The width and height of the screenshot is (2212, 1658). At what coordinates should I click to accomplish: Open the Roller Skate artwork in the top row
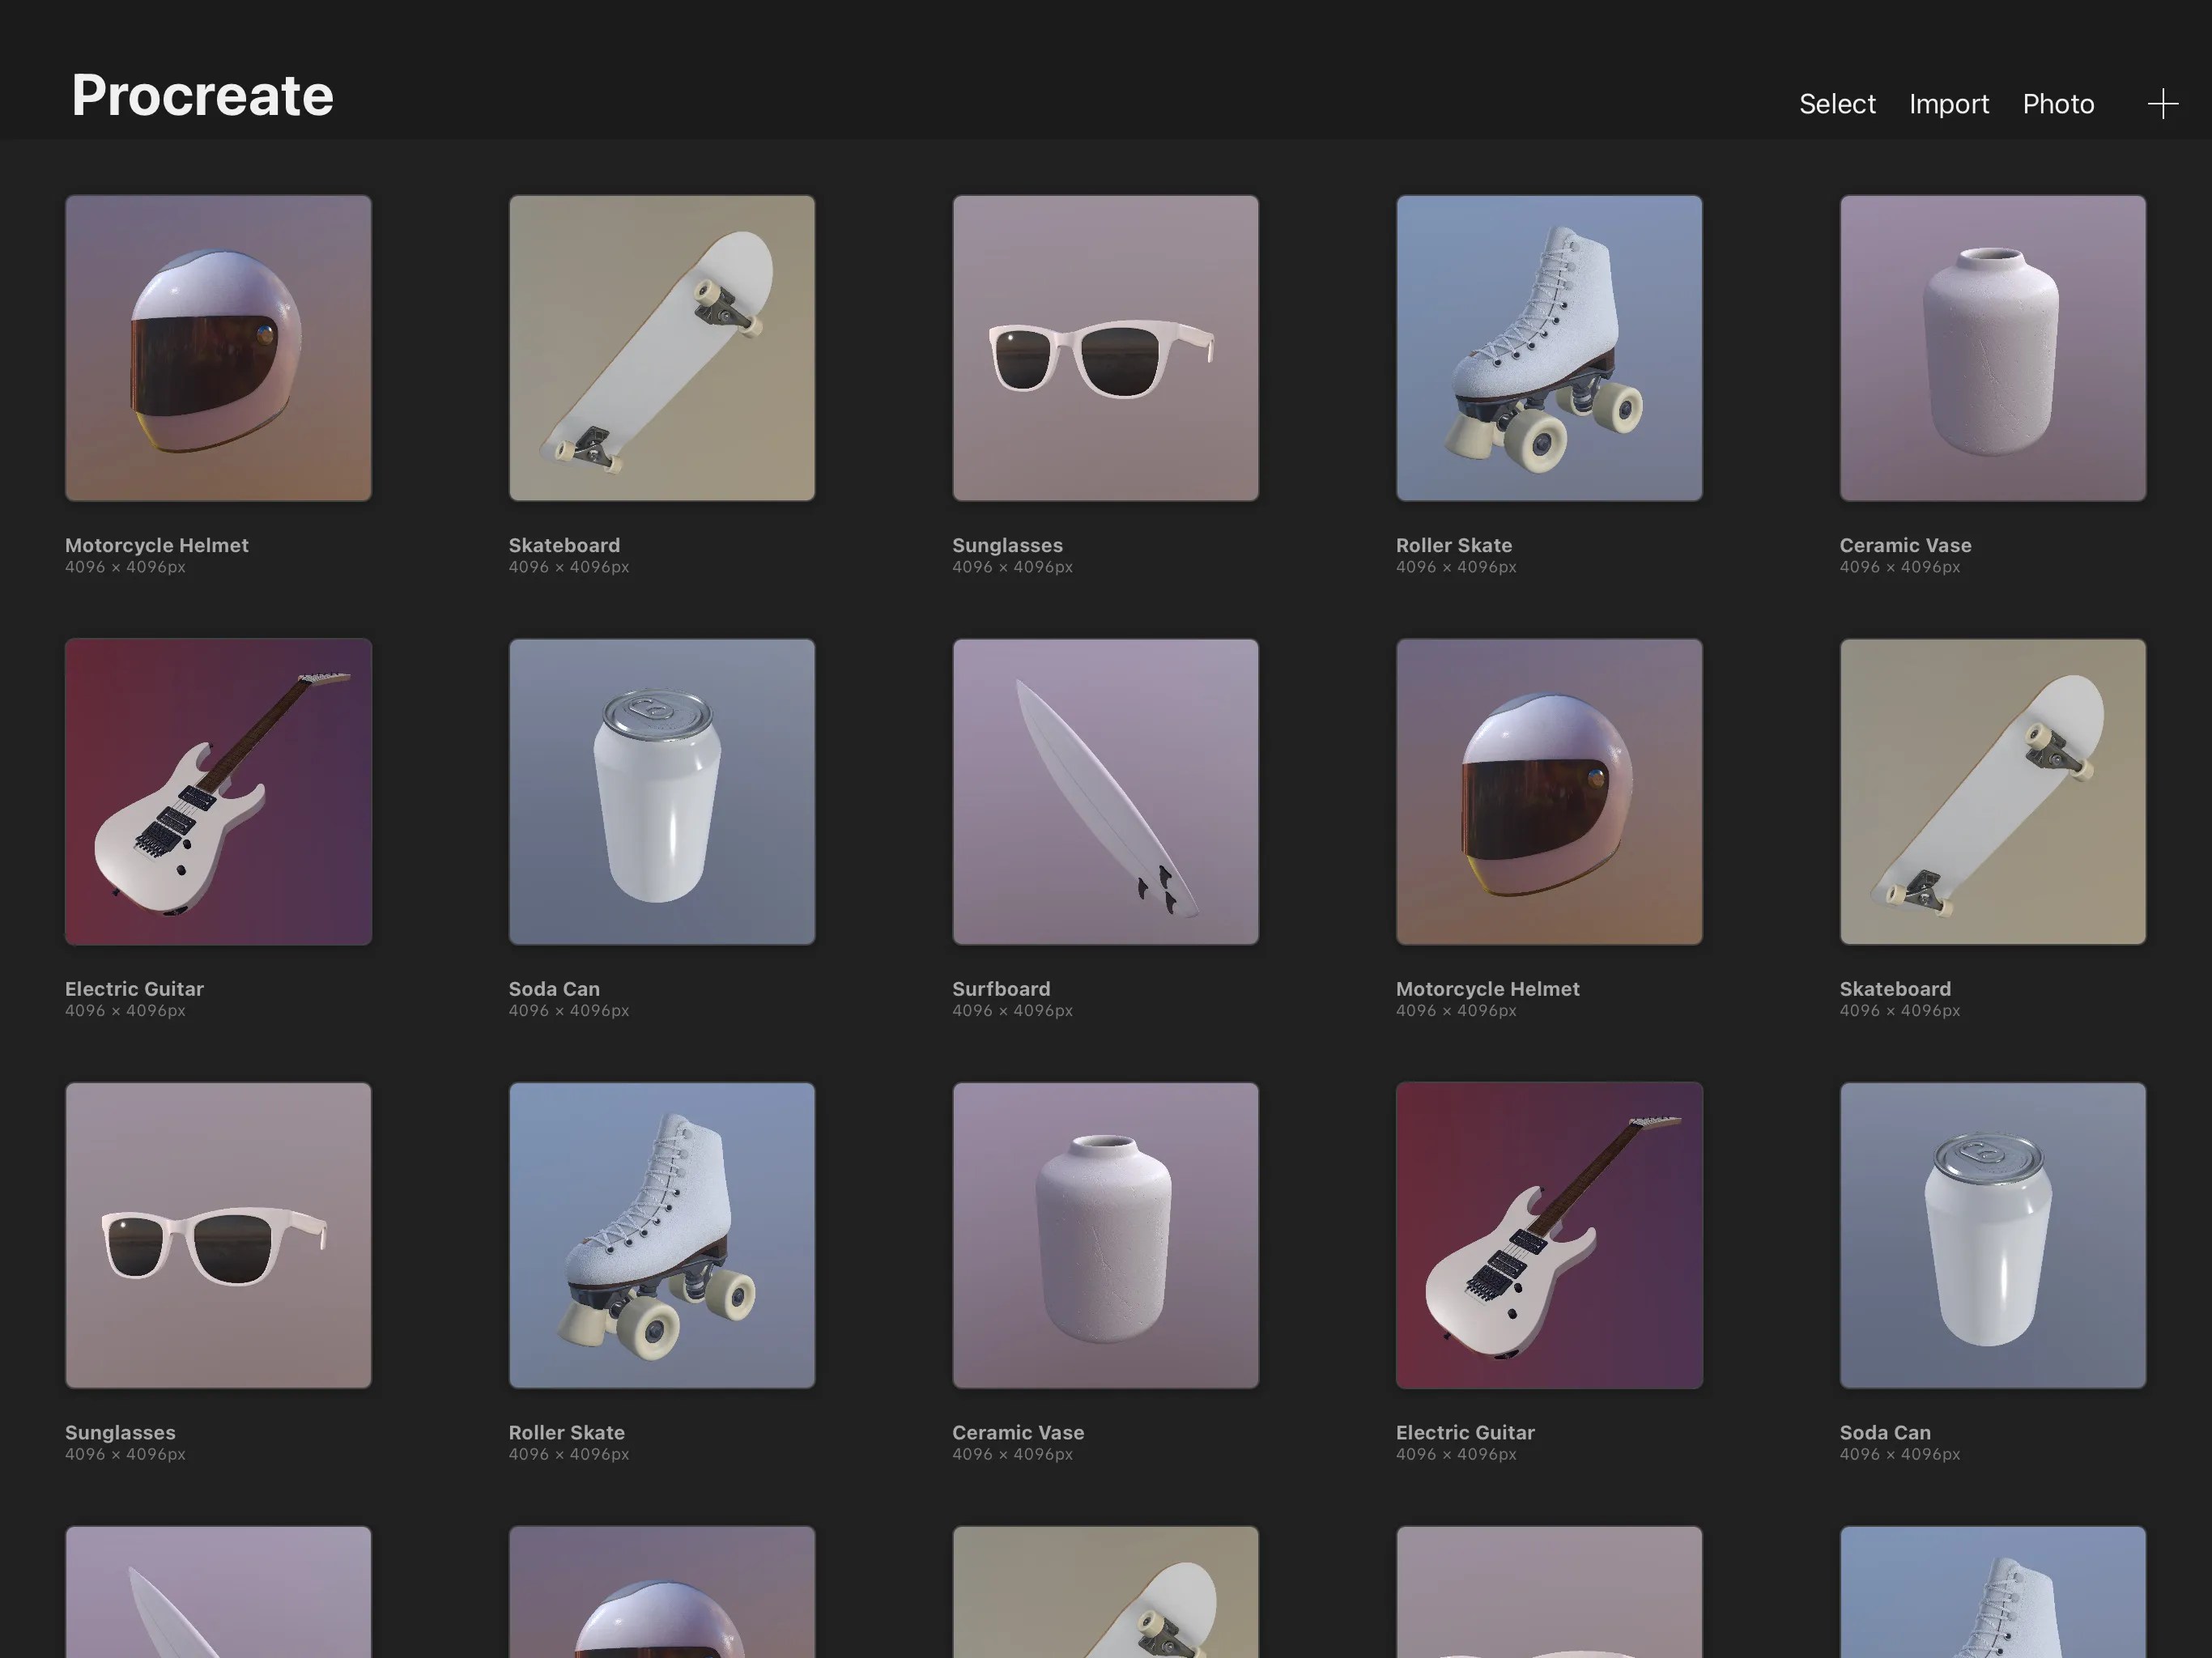[1547, 347]
